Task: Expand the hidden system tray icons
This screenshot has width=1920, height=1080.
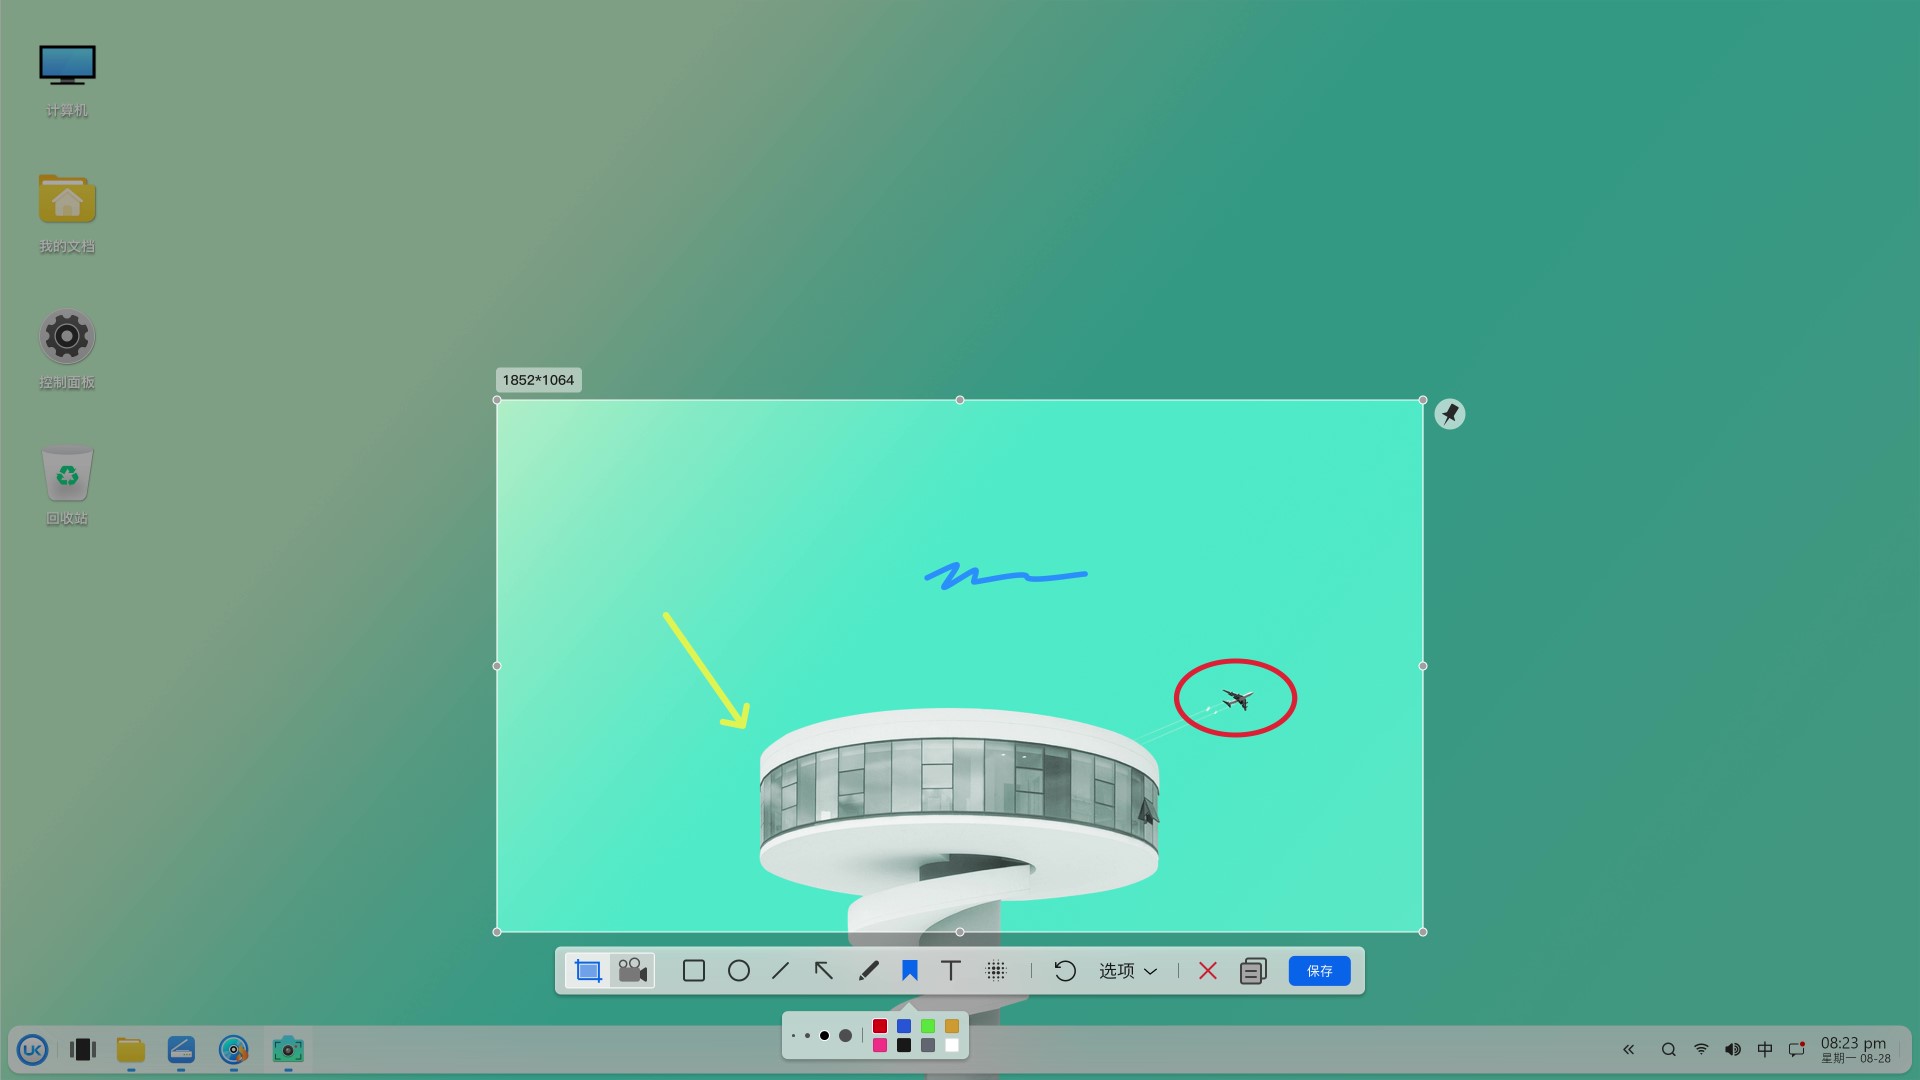Action: pyautogui.click(x=1629, y=1050)
